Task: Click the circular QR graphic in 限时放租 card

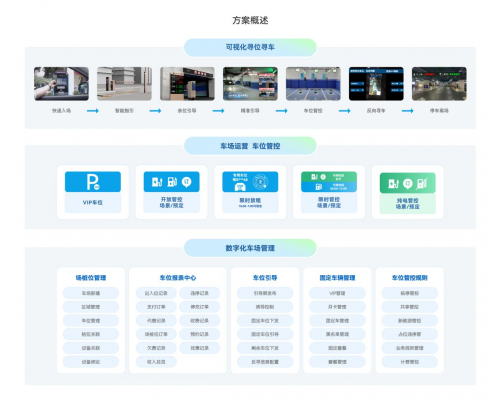Action: [x=260, y=182]
